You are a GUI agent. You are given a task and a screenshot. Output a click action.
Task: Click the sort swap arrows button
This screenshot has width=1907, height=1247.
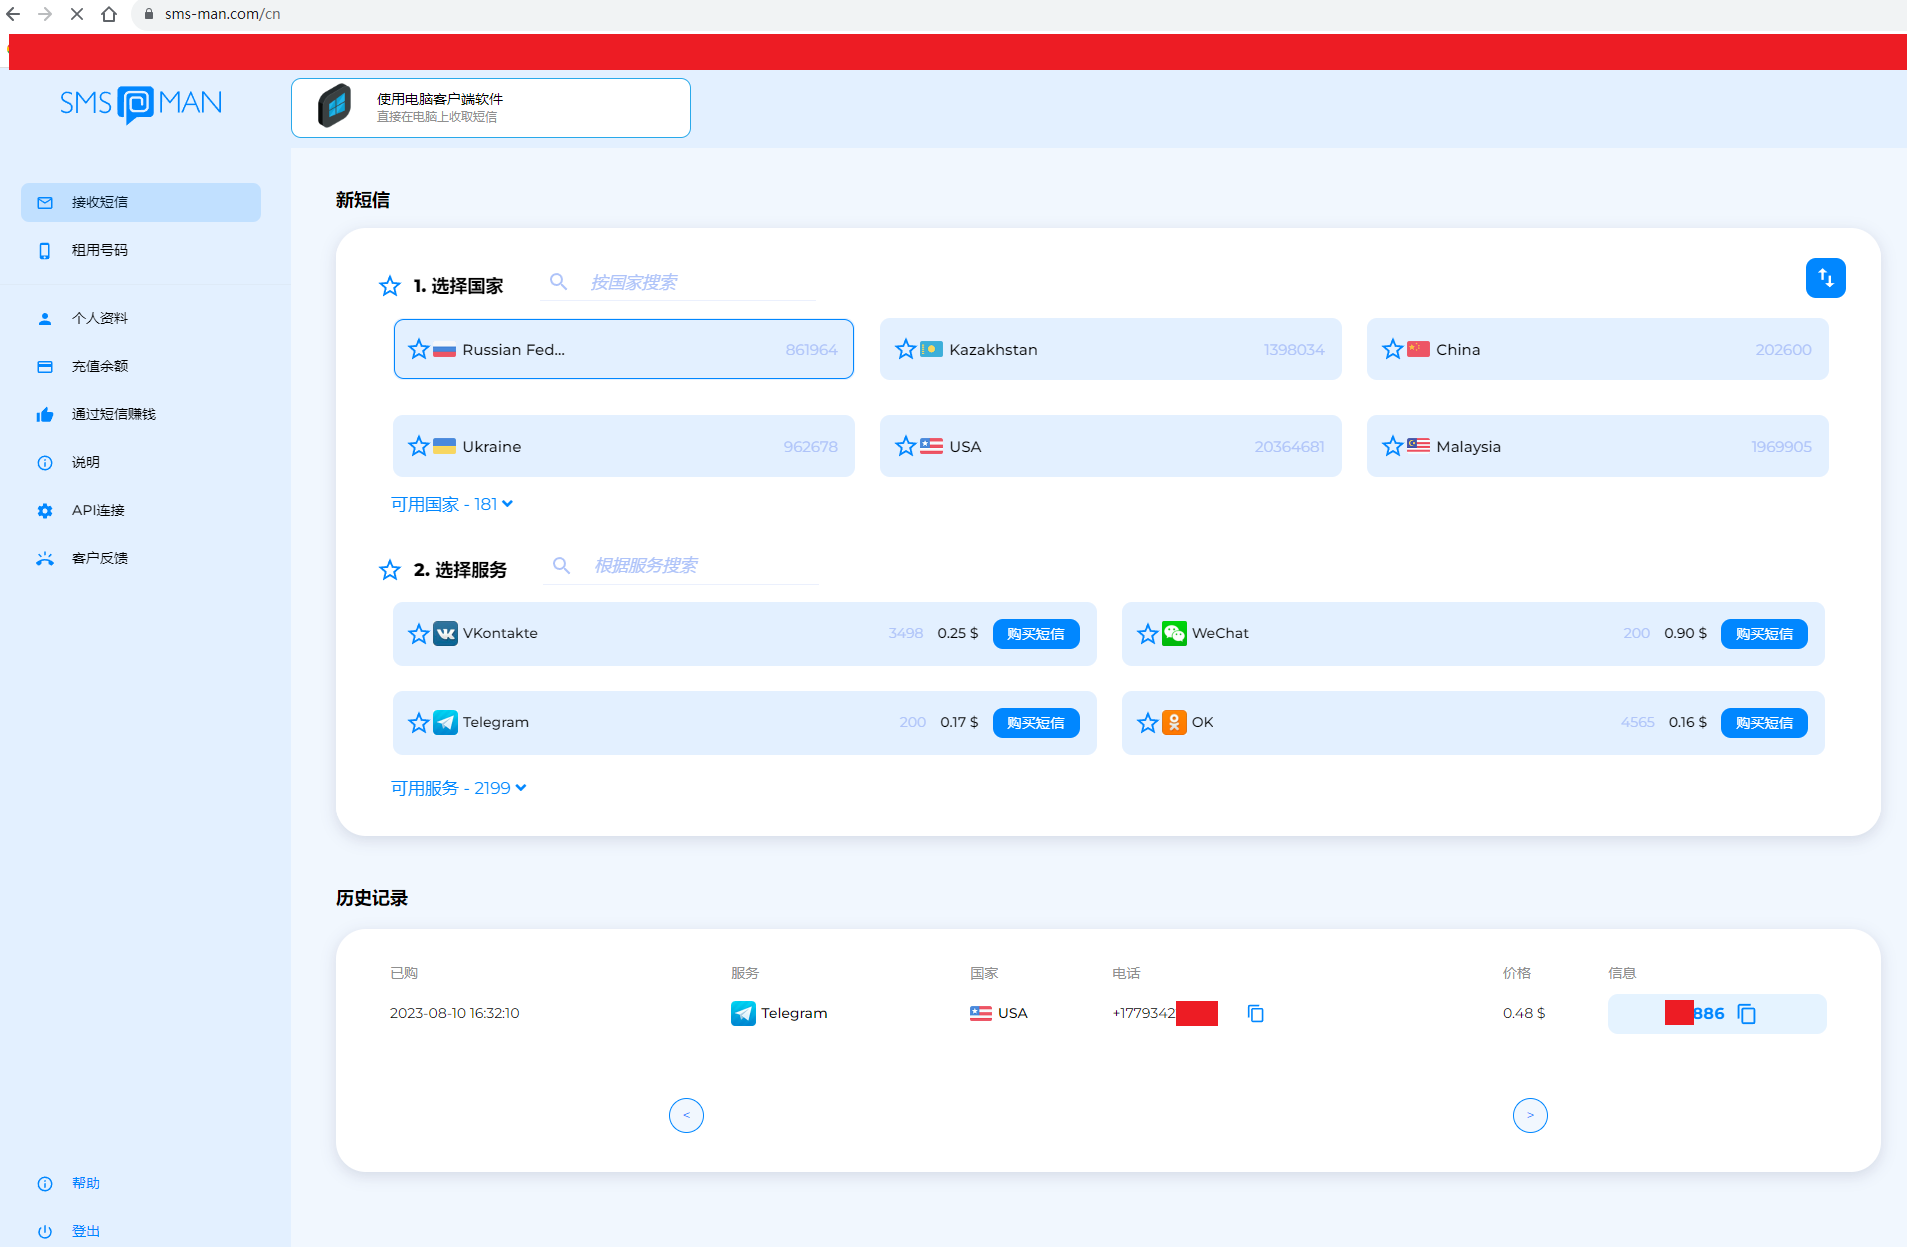[x=1826, y=278]
